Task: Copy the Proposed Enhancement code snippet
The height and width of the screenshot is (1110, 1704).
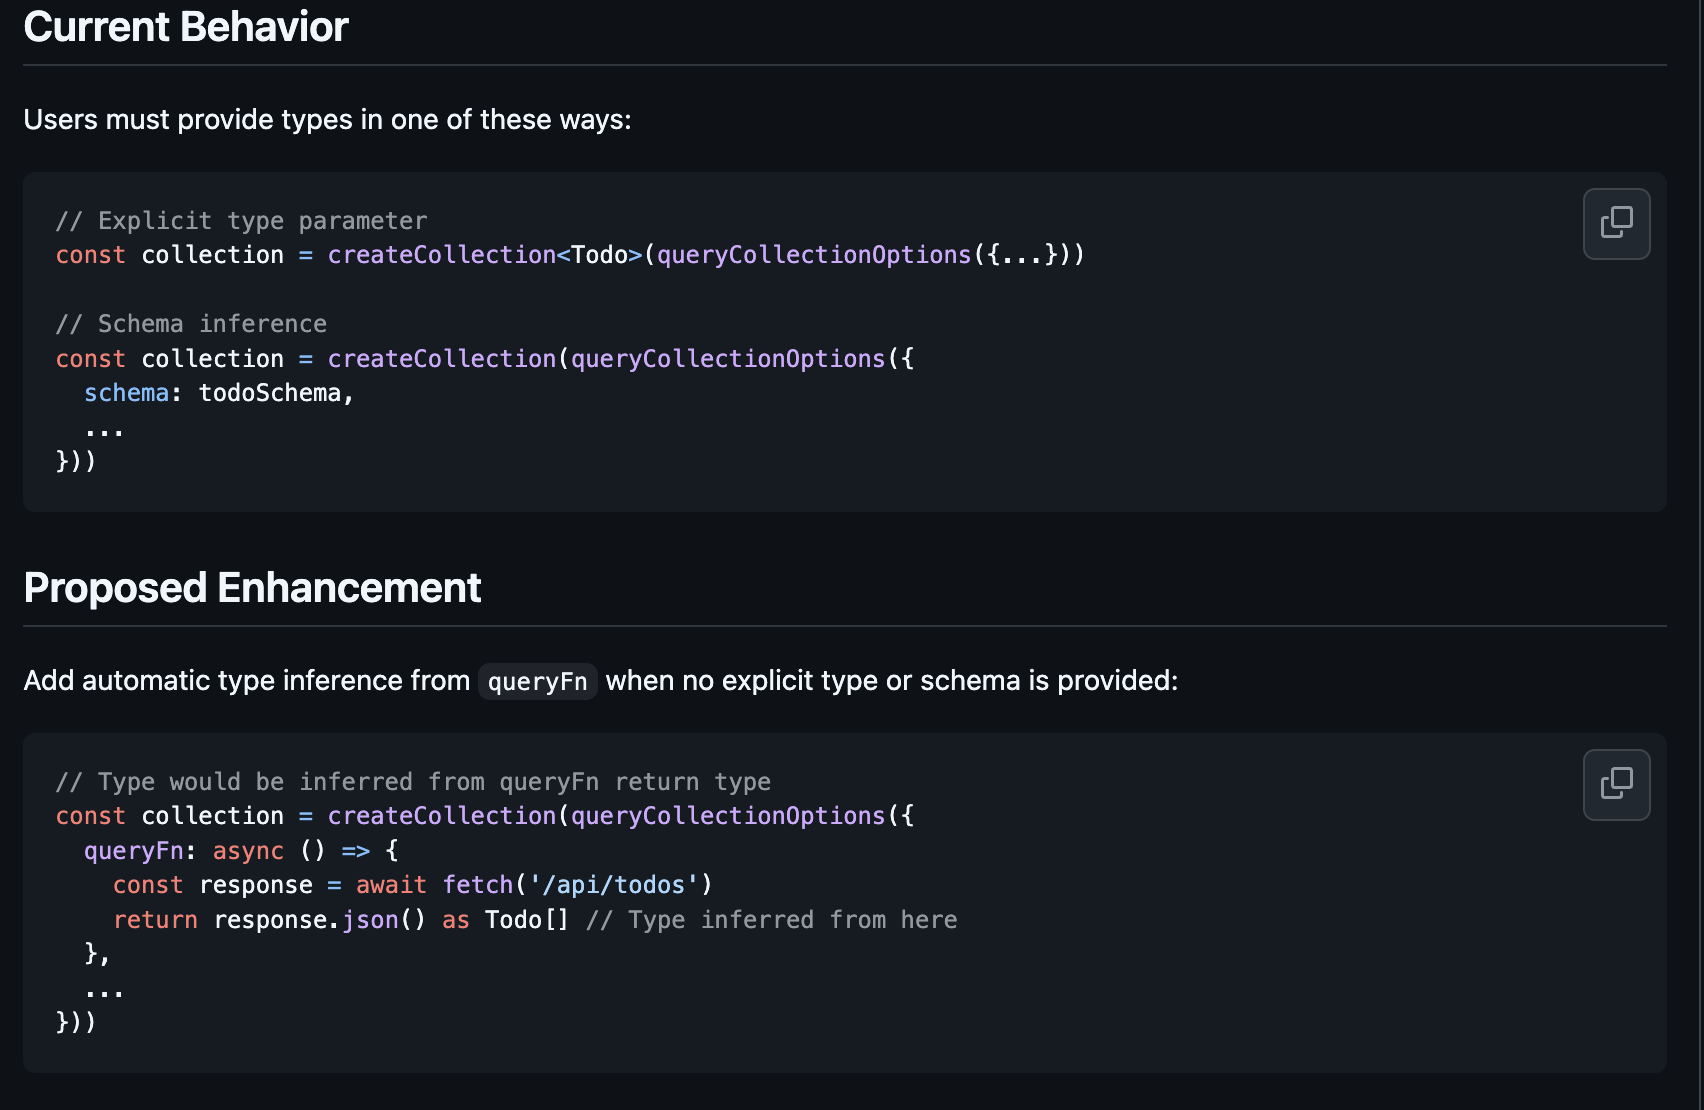Action: tap(1616, 784)
